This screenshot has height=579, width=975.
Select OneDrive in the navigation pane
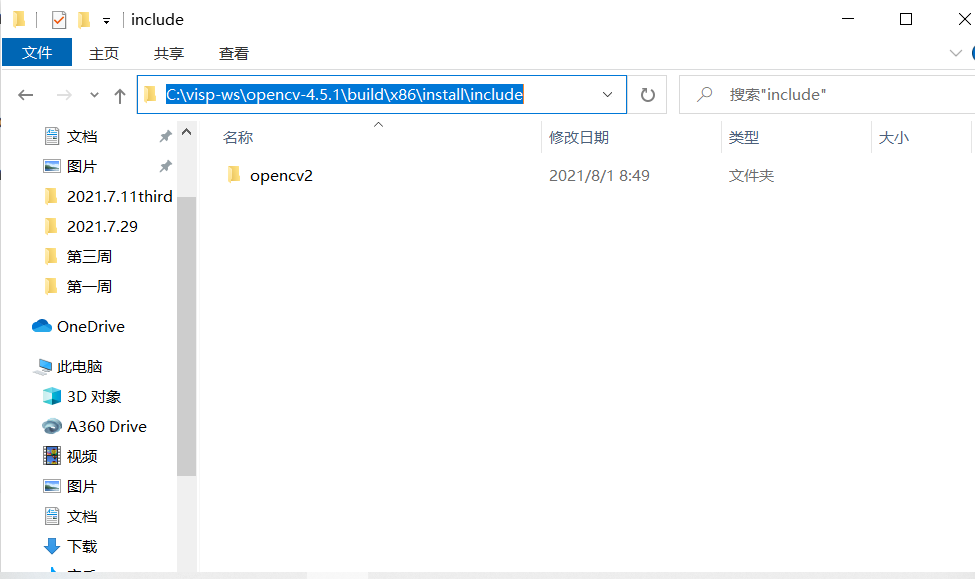(91, 327)
